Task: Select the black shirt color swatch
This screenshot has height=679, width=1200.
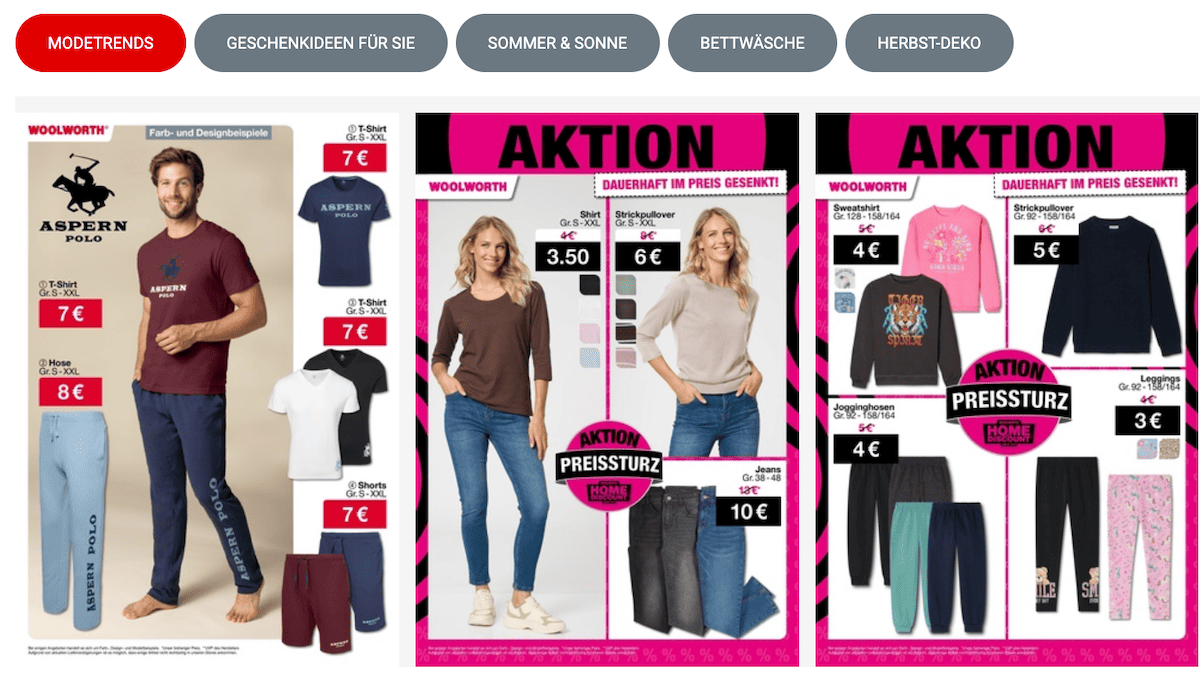Action: pos(590,285)
